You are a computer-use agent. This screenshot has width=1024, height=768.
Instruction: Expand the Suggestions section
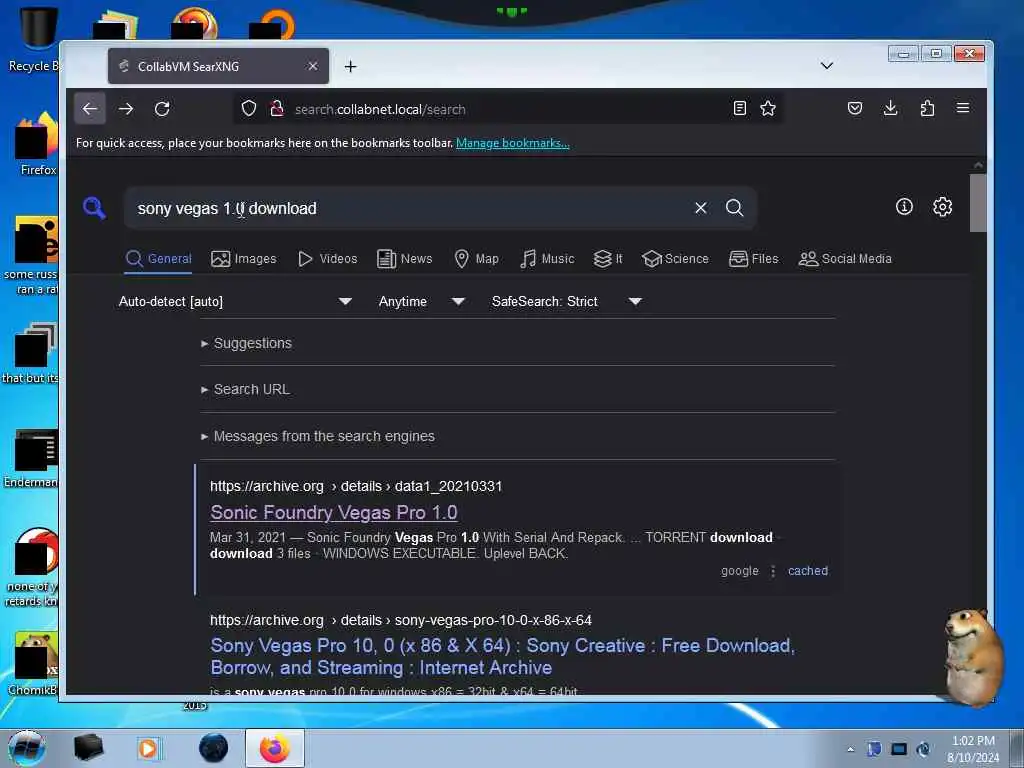point(247,343)
